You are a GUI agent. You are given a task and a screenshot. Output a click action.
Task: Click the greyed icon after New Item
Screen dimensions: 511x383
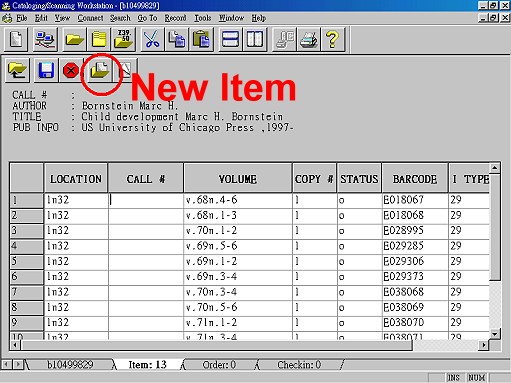[125, 70]
